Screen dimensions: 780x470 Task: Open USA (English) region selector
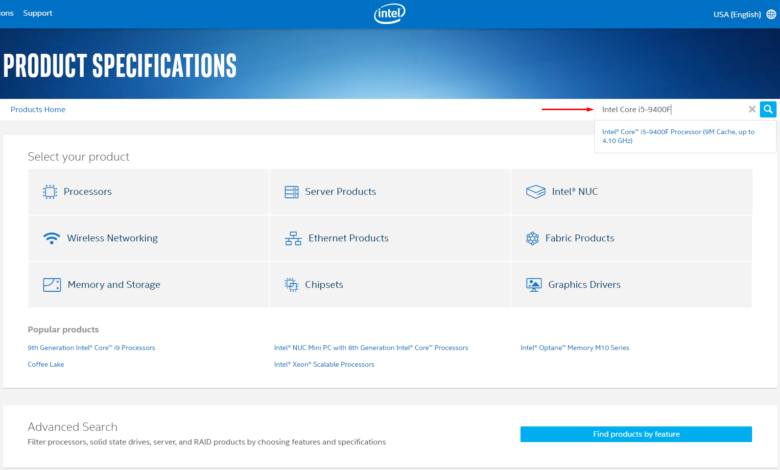[x=737, y=14]
